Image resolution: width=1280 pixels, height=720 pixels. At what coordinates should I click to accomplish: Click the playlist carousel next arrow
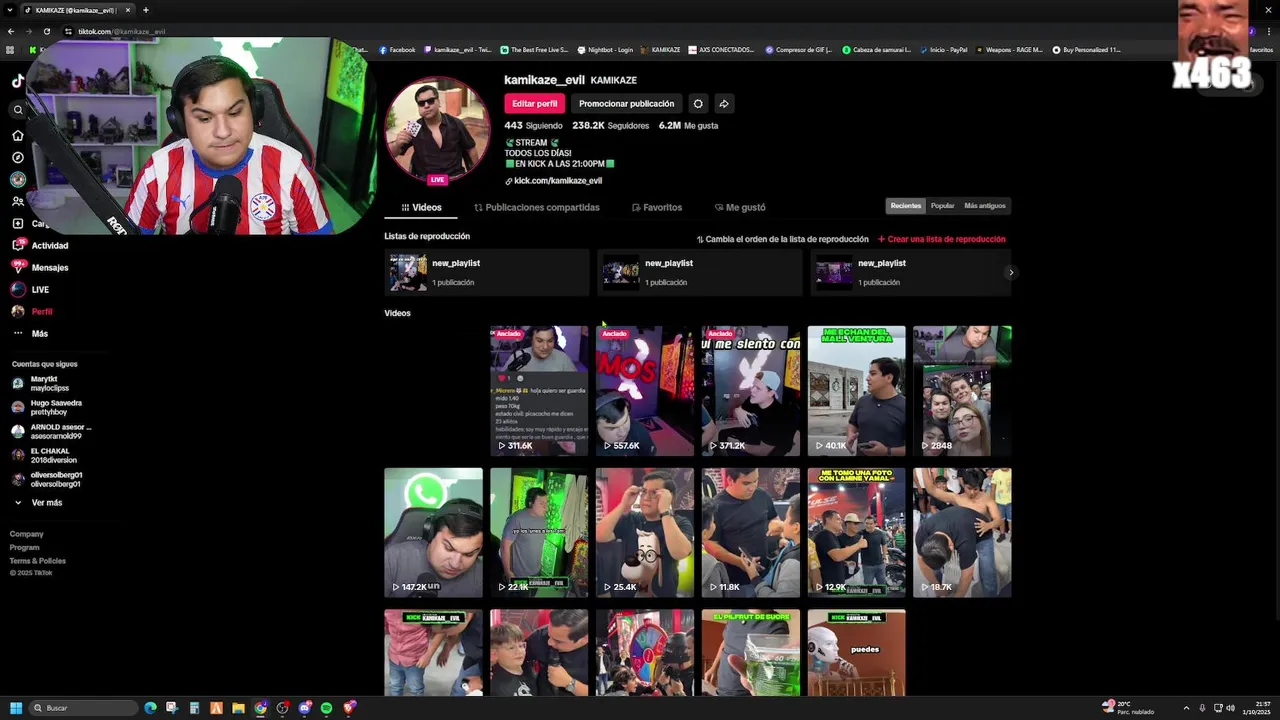1011,272
